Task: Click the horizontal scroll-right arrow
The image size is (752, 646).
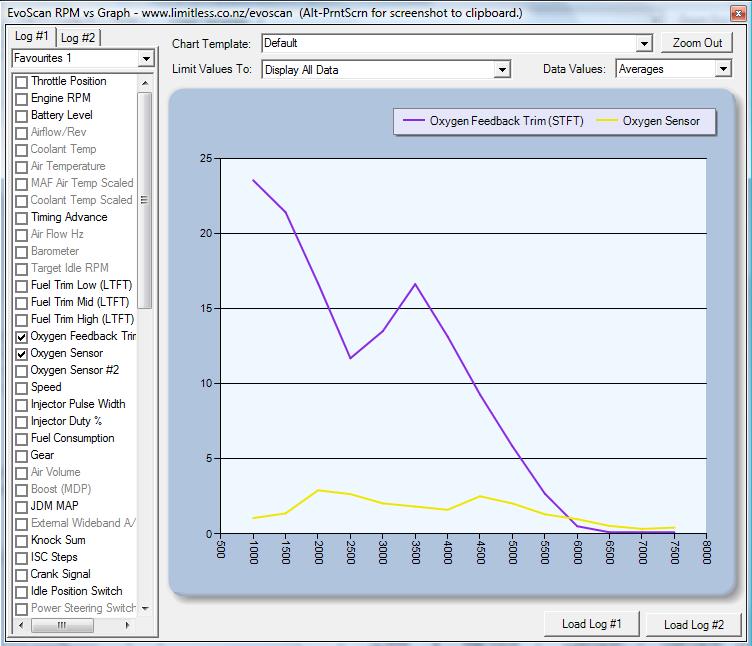Action: point(127,625)
